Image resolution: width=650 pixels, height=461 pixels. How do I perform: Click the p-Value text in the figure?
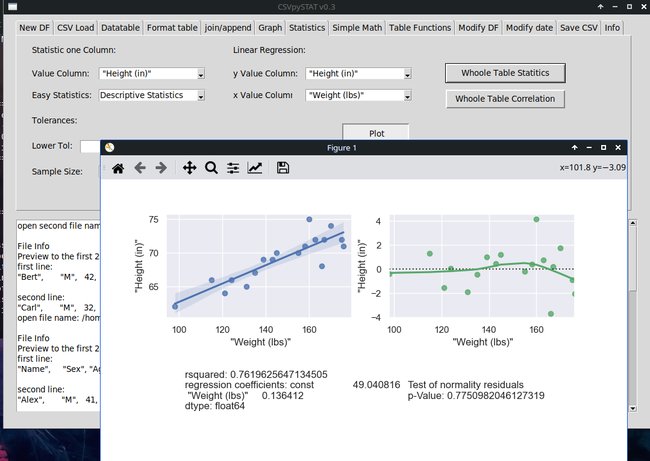point(476,395)
